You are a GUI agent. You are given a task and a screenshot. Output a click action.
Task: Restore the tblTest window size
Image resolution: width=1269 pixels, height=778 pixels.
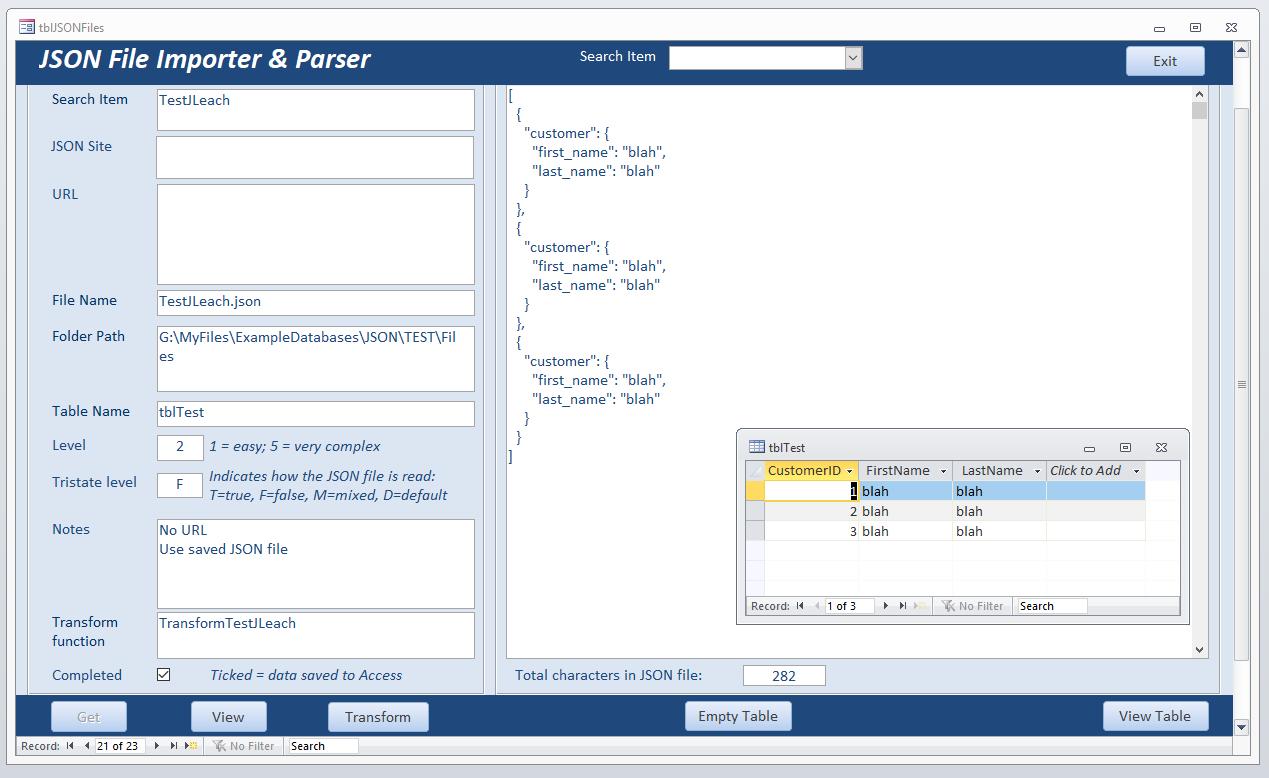click(1125, 448)
